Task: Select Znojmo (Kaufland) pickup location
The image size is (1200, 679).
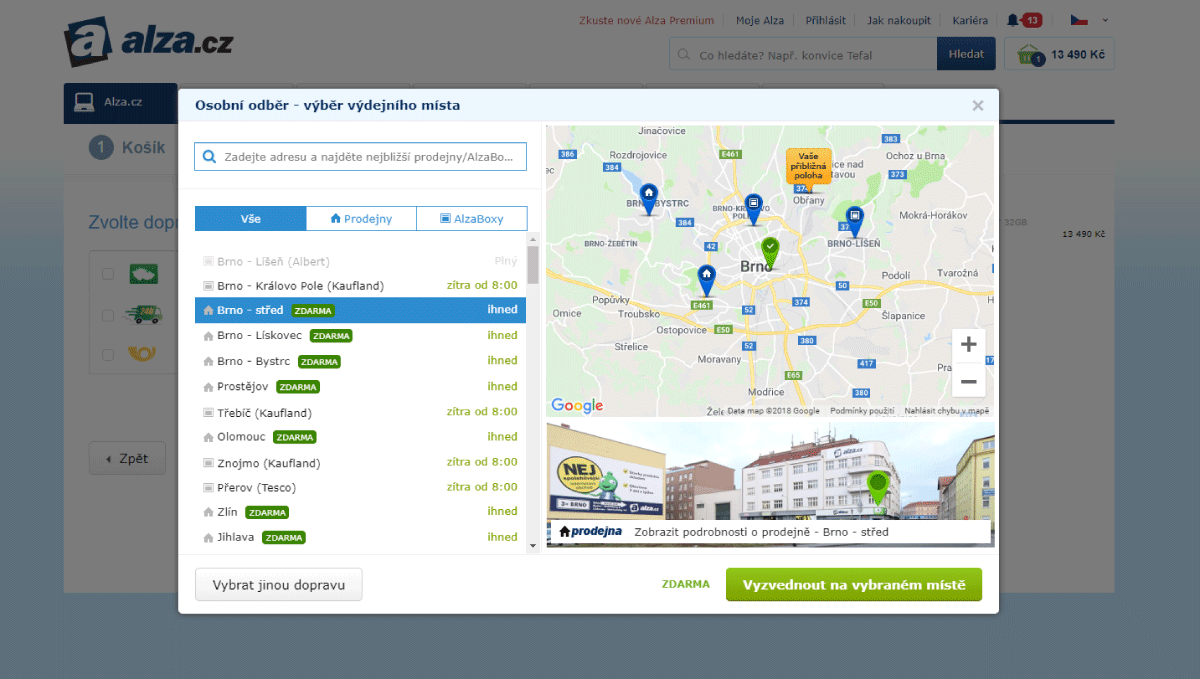Action: [360, 462]
